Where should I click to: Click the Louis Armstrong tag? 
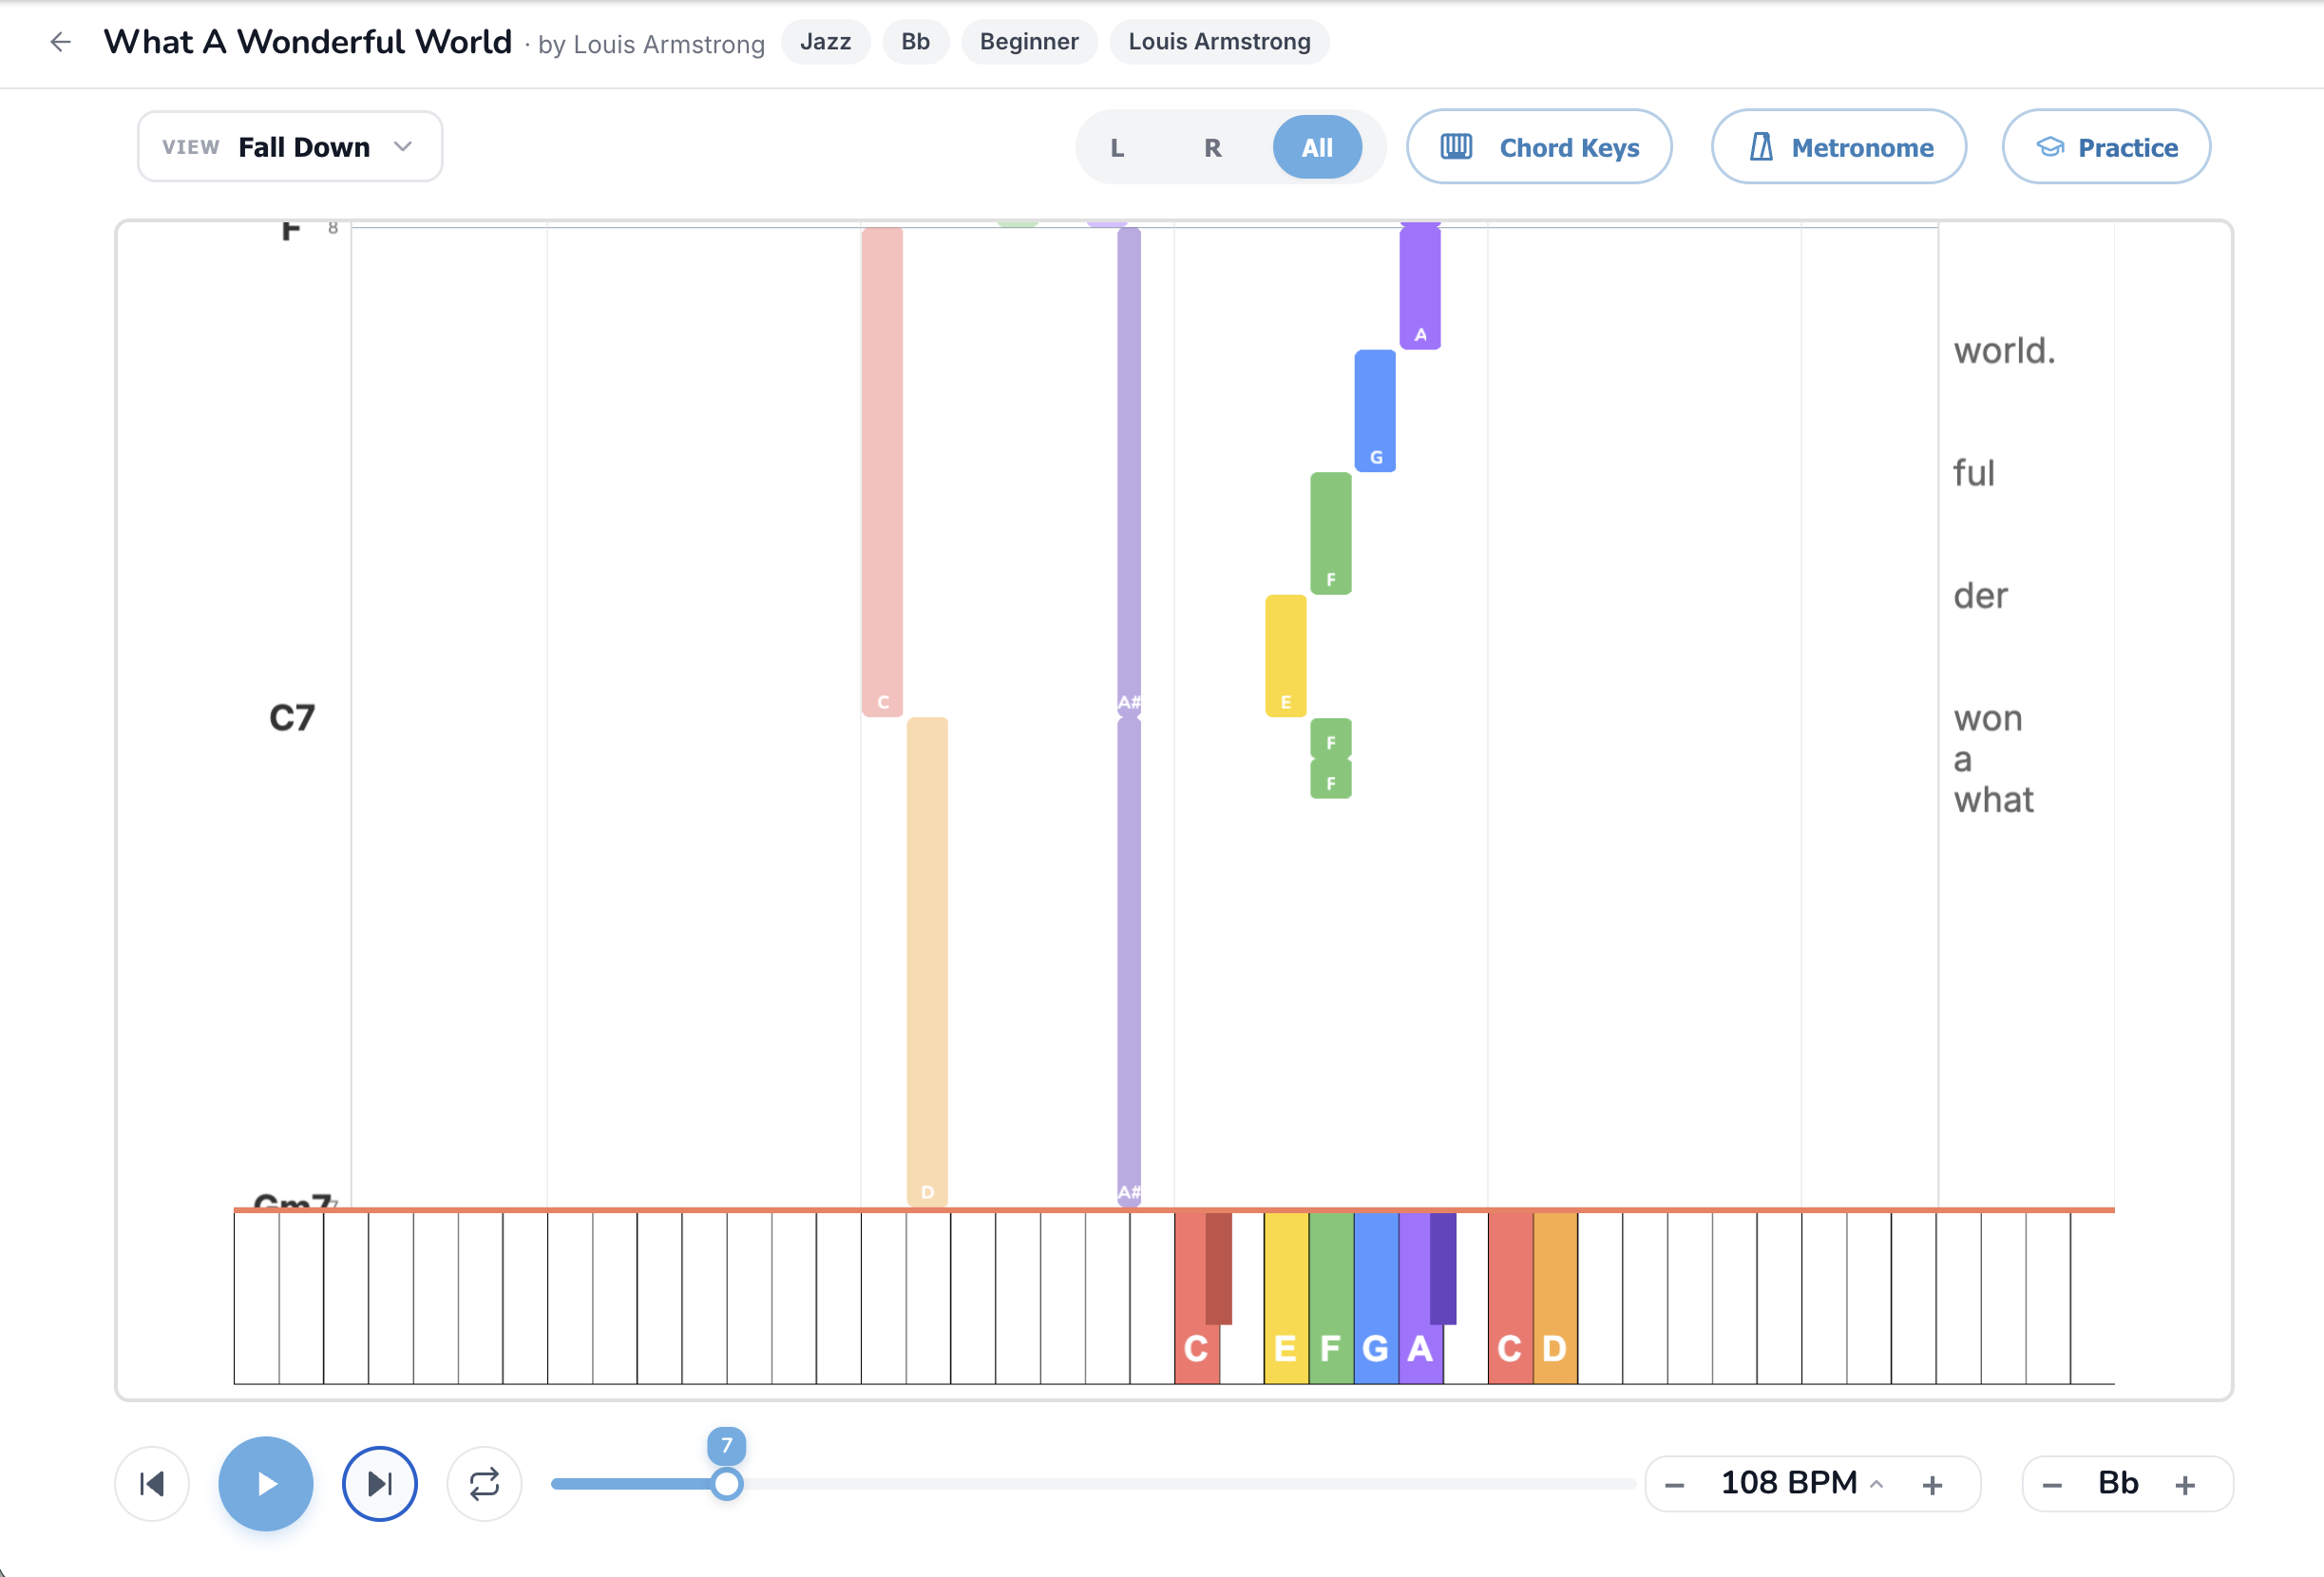click(1219, 42)
